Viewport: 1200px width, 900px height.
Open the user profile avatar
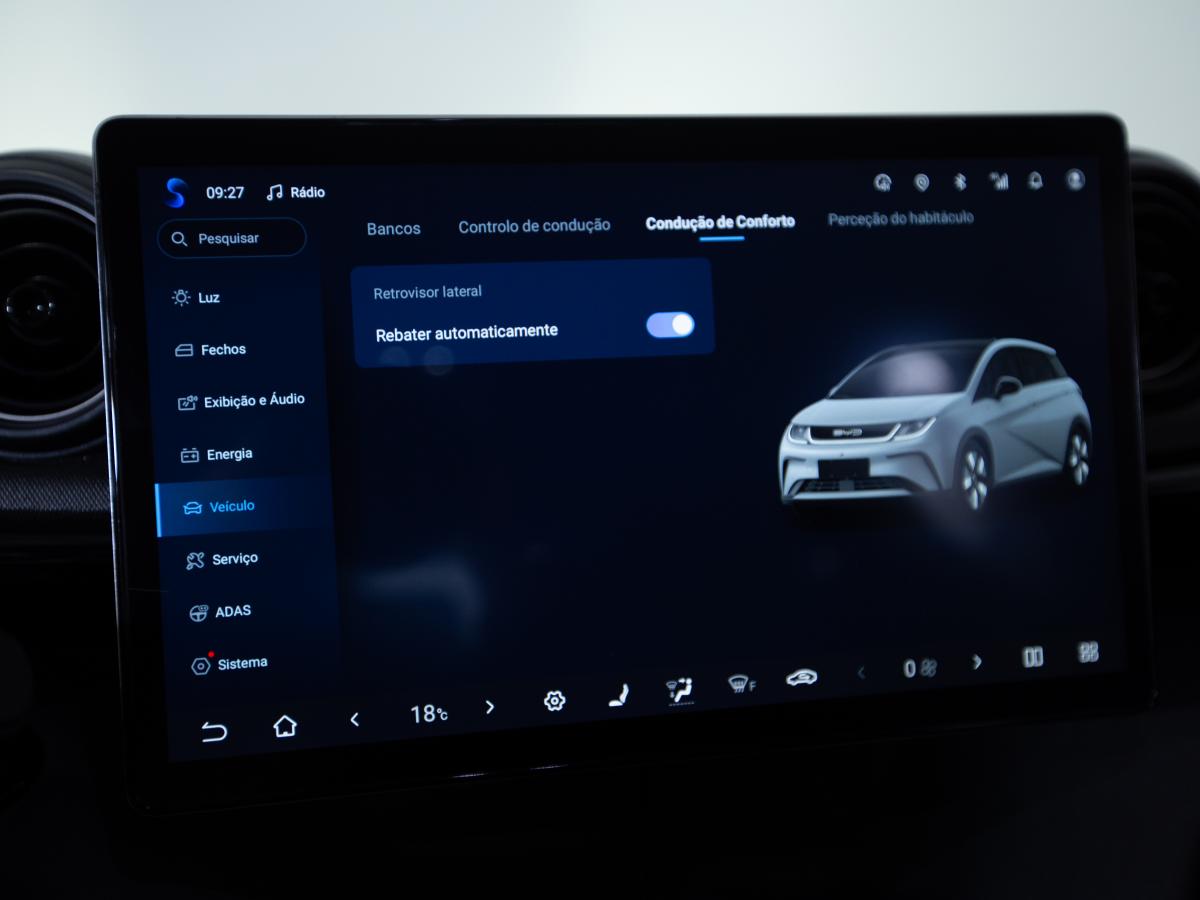1075,179
